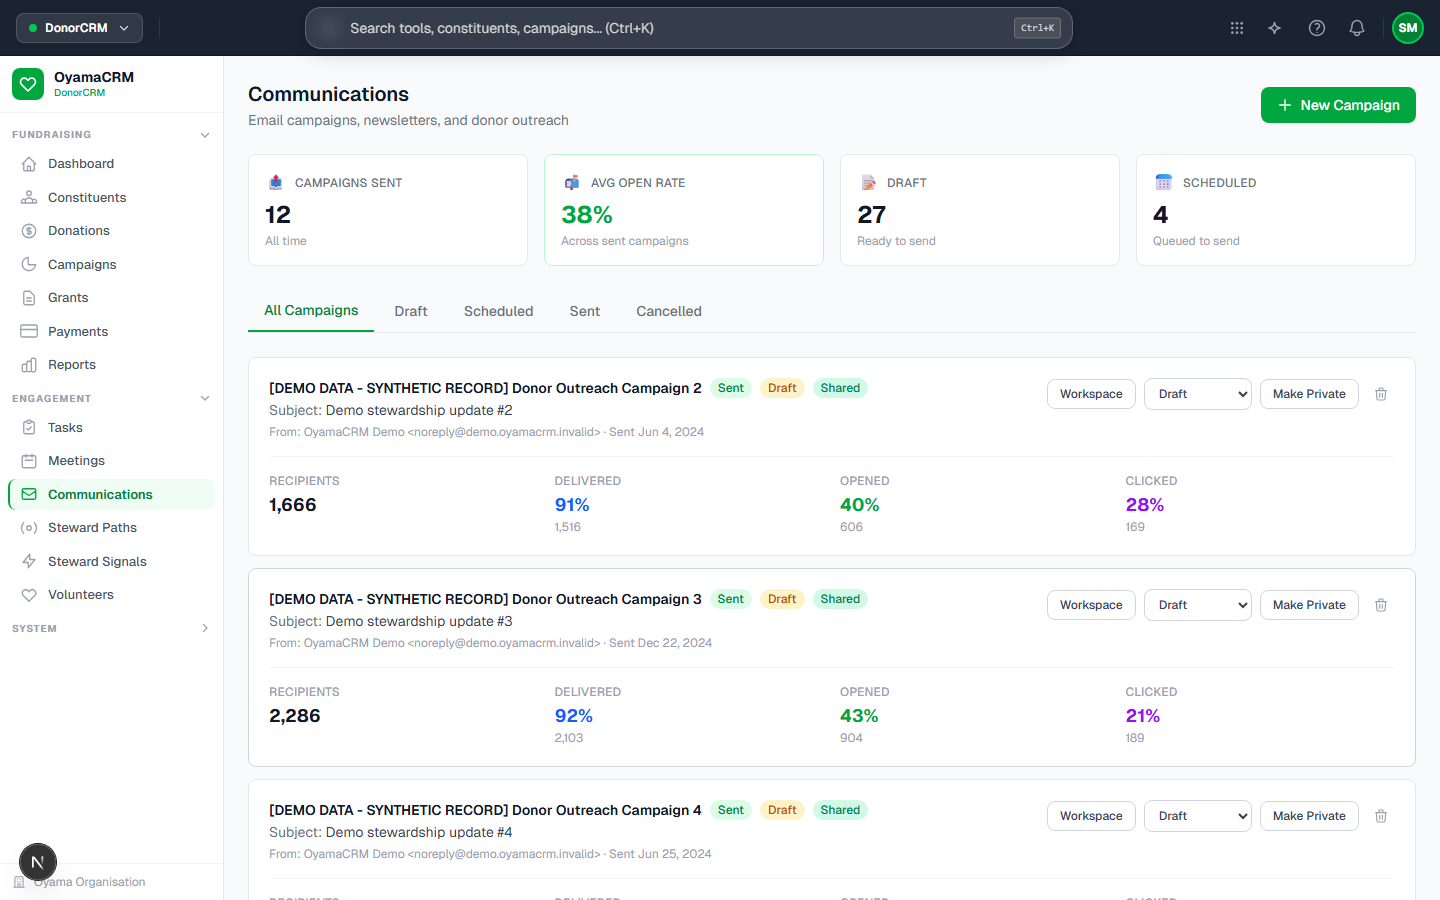Click the 40% opened value for Campaign 2
Screen dimensions: 1440x900
pos(860,505)
